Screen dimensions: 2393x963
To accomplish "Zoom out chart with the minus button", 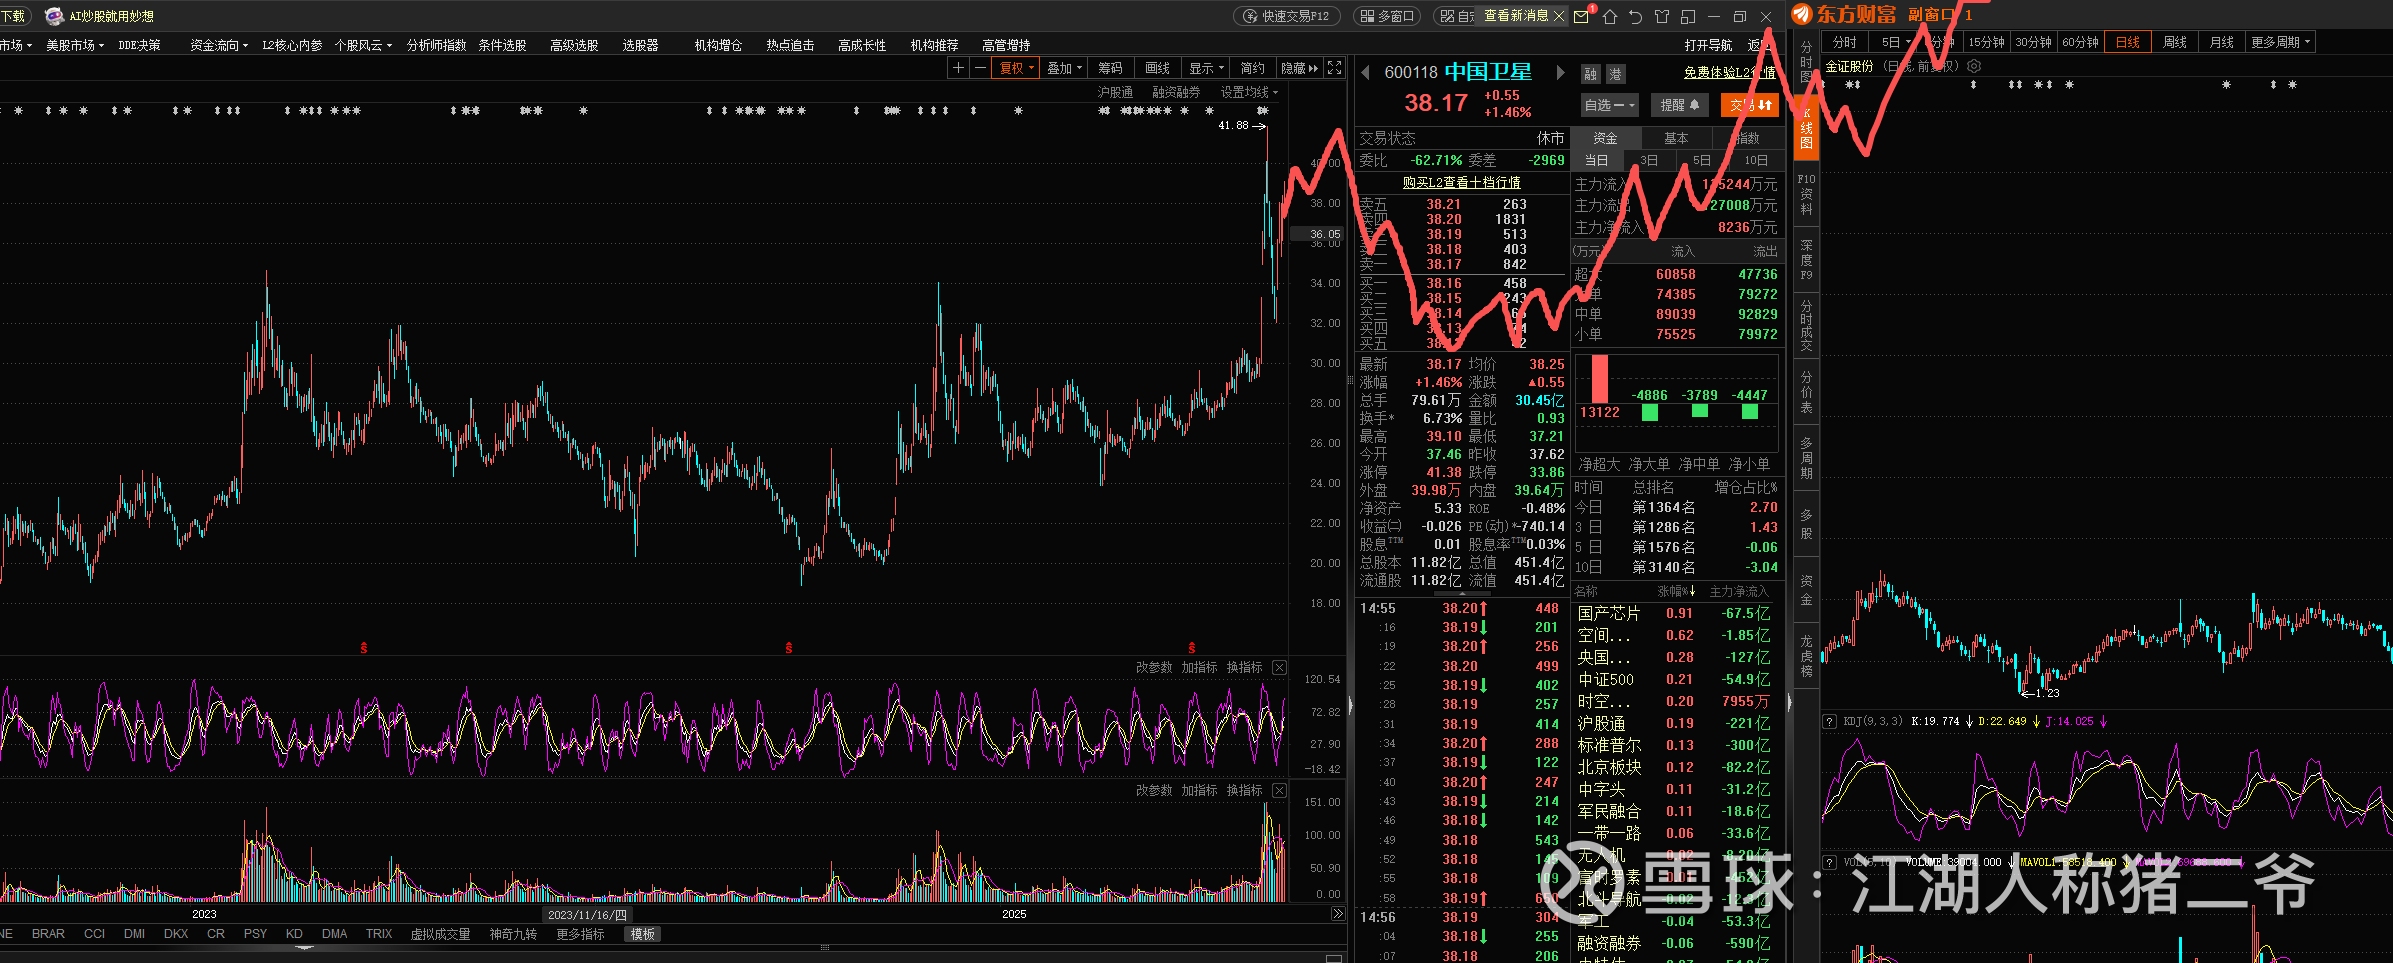I will click(980, 68).
